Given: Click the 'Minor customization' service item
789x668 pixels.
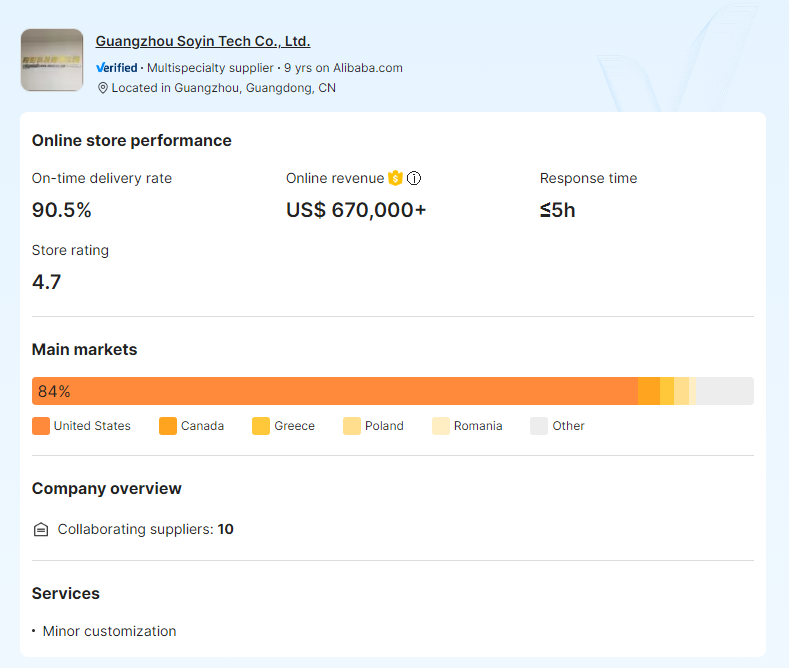Looking at the screenshot, I should pyautogui.click(x=110, y=631).
